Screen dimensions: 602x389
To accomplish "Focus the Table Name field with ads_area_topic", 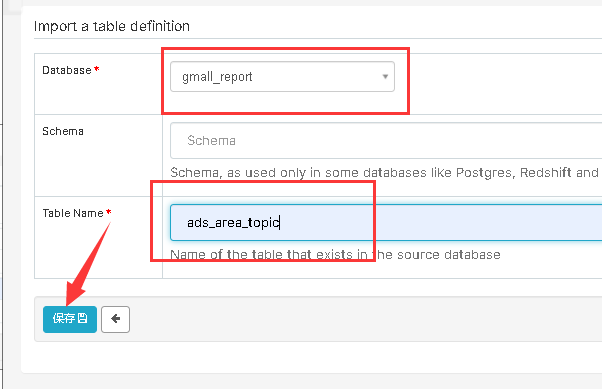I will coord(386,223).
